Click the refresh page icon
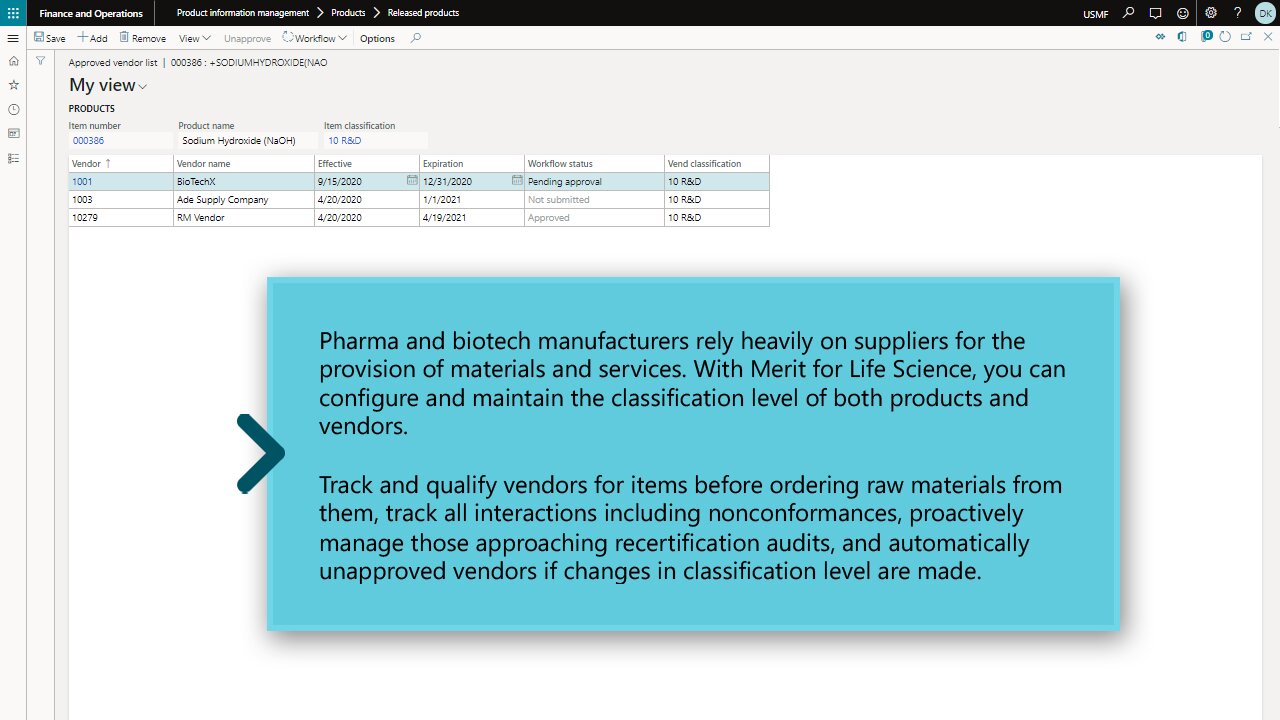Screen dimensions: 1280x720 click(1225, 37)
